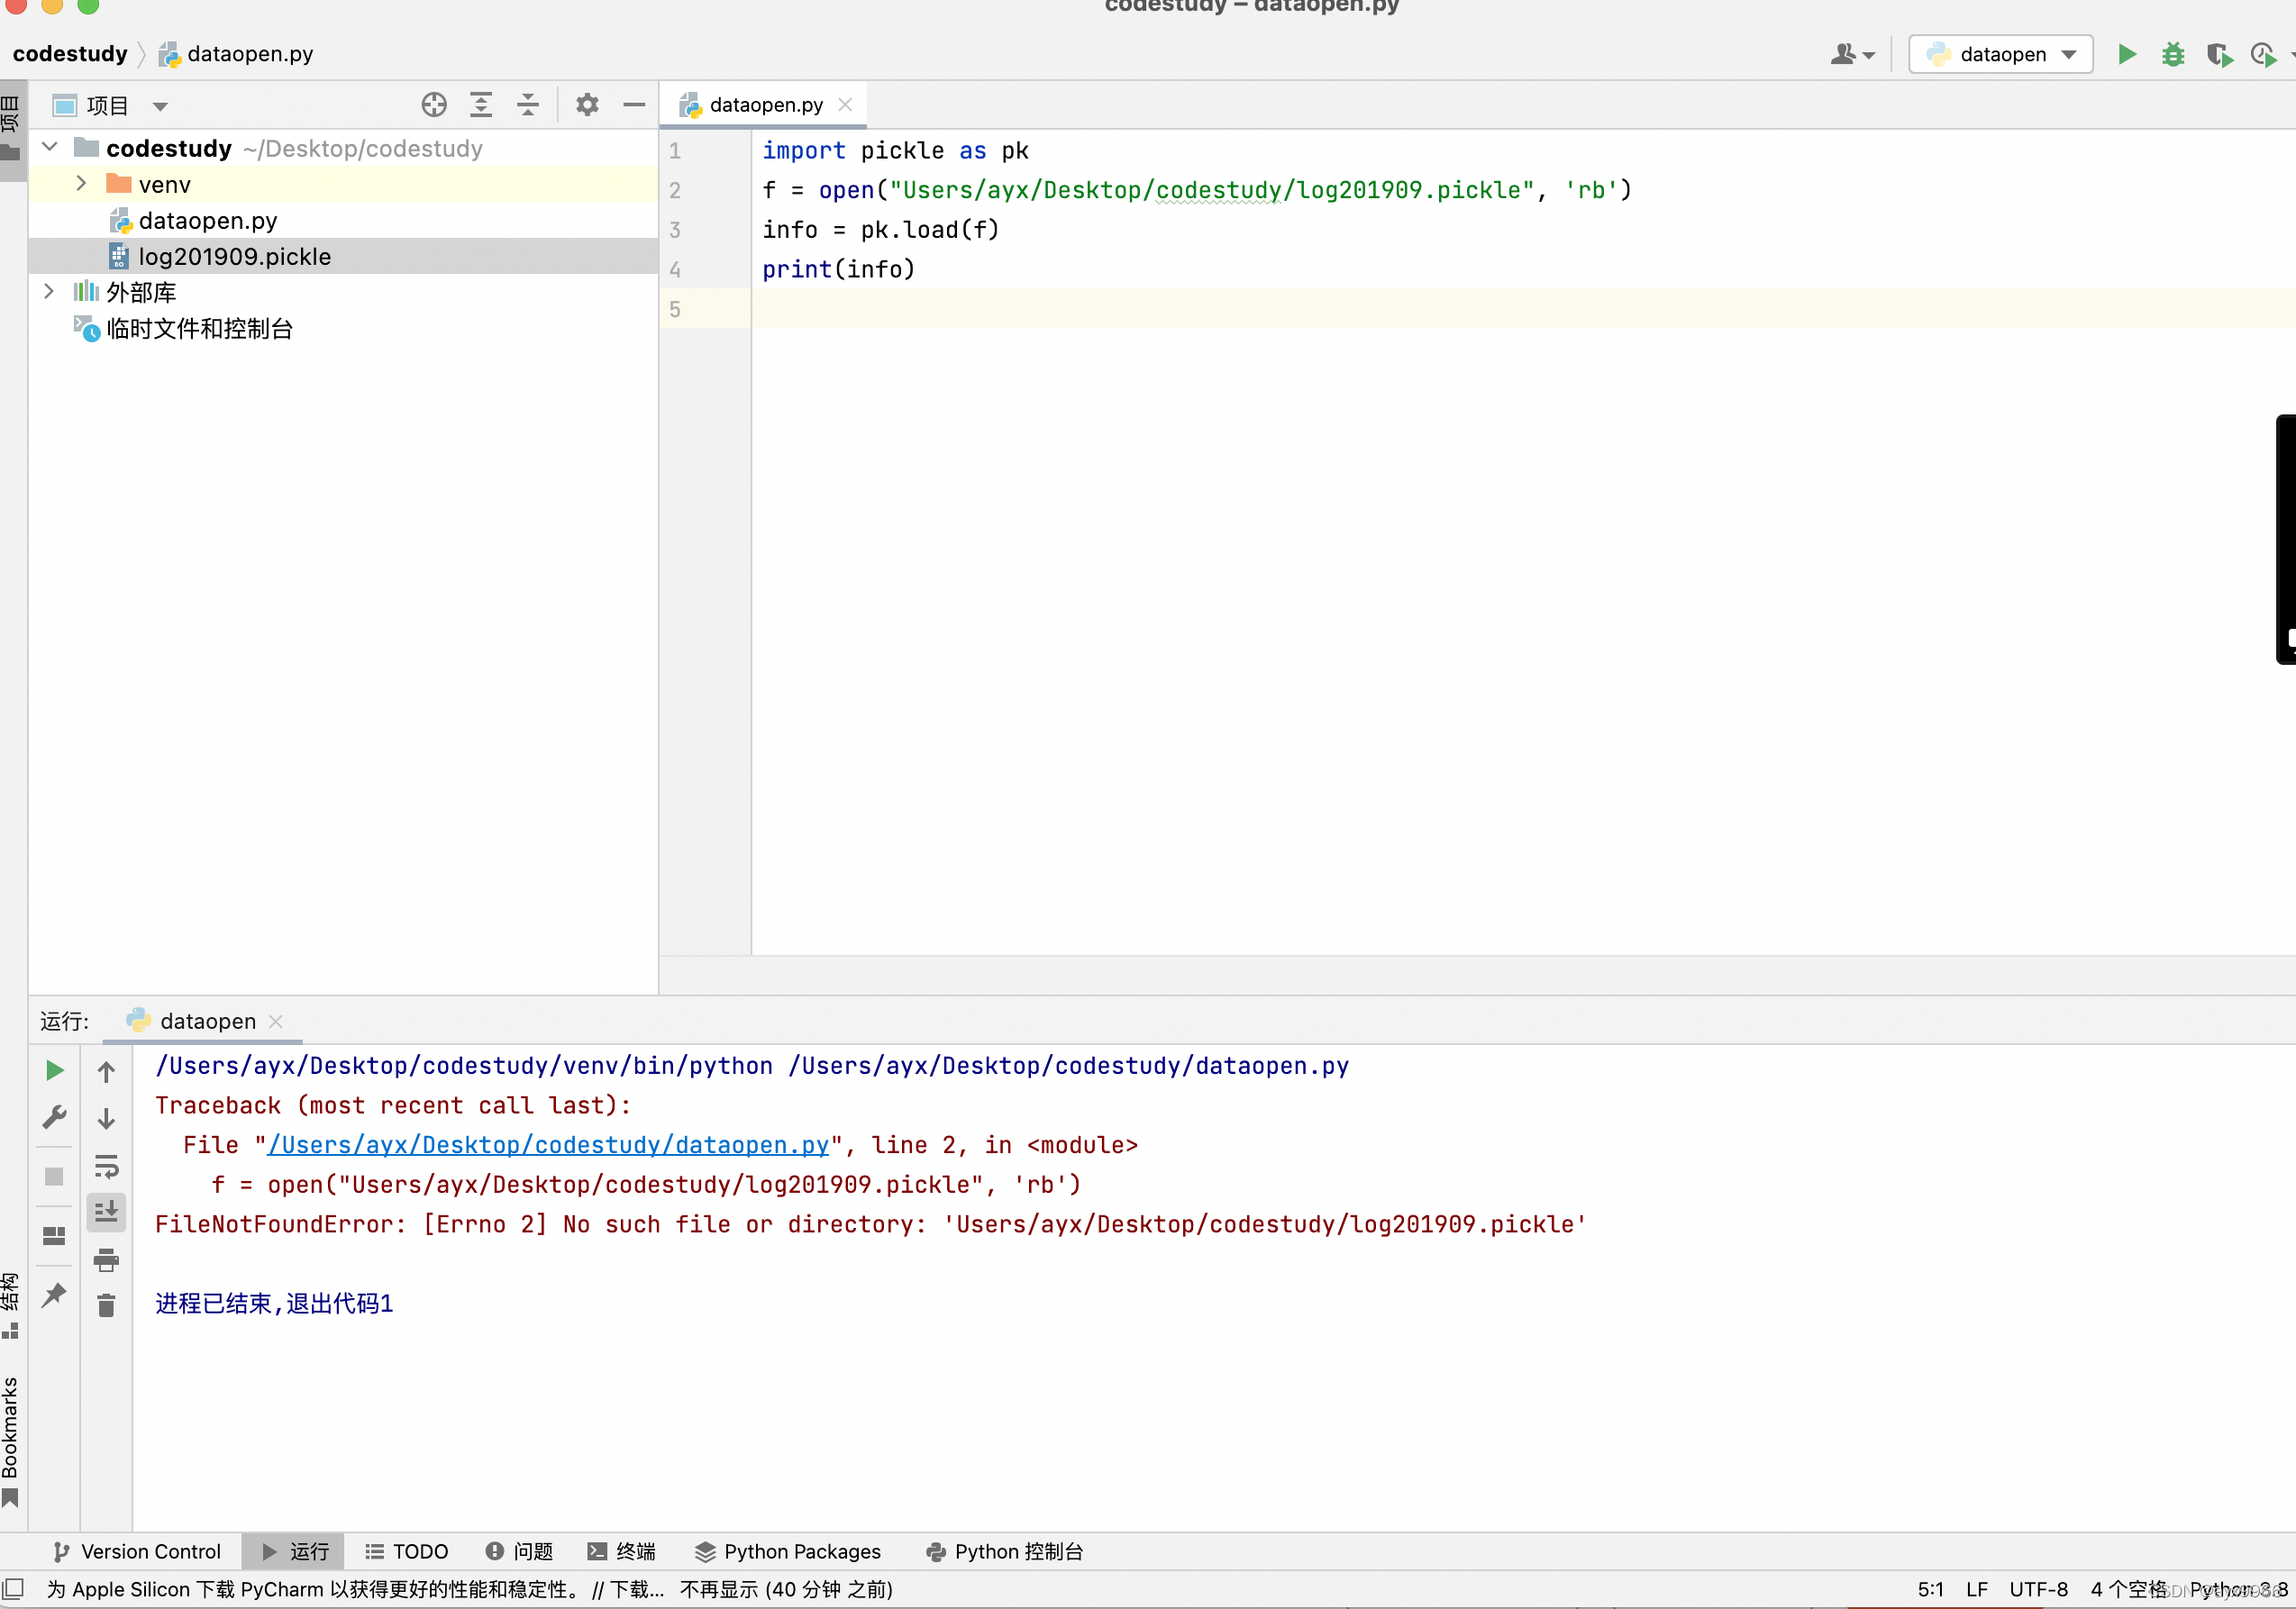Image resolution: width=2296 pixels, height=1609 pixels.
Task: Toggle pin tab in run panel
Action: click(55, 1295)
